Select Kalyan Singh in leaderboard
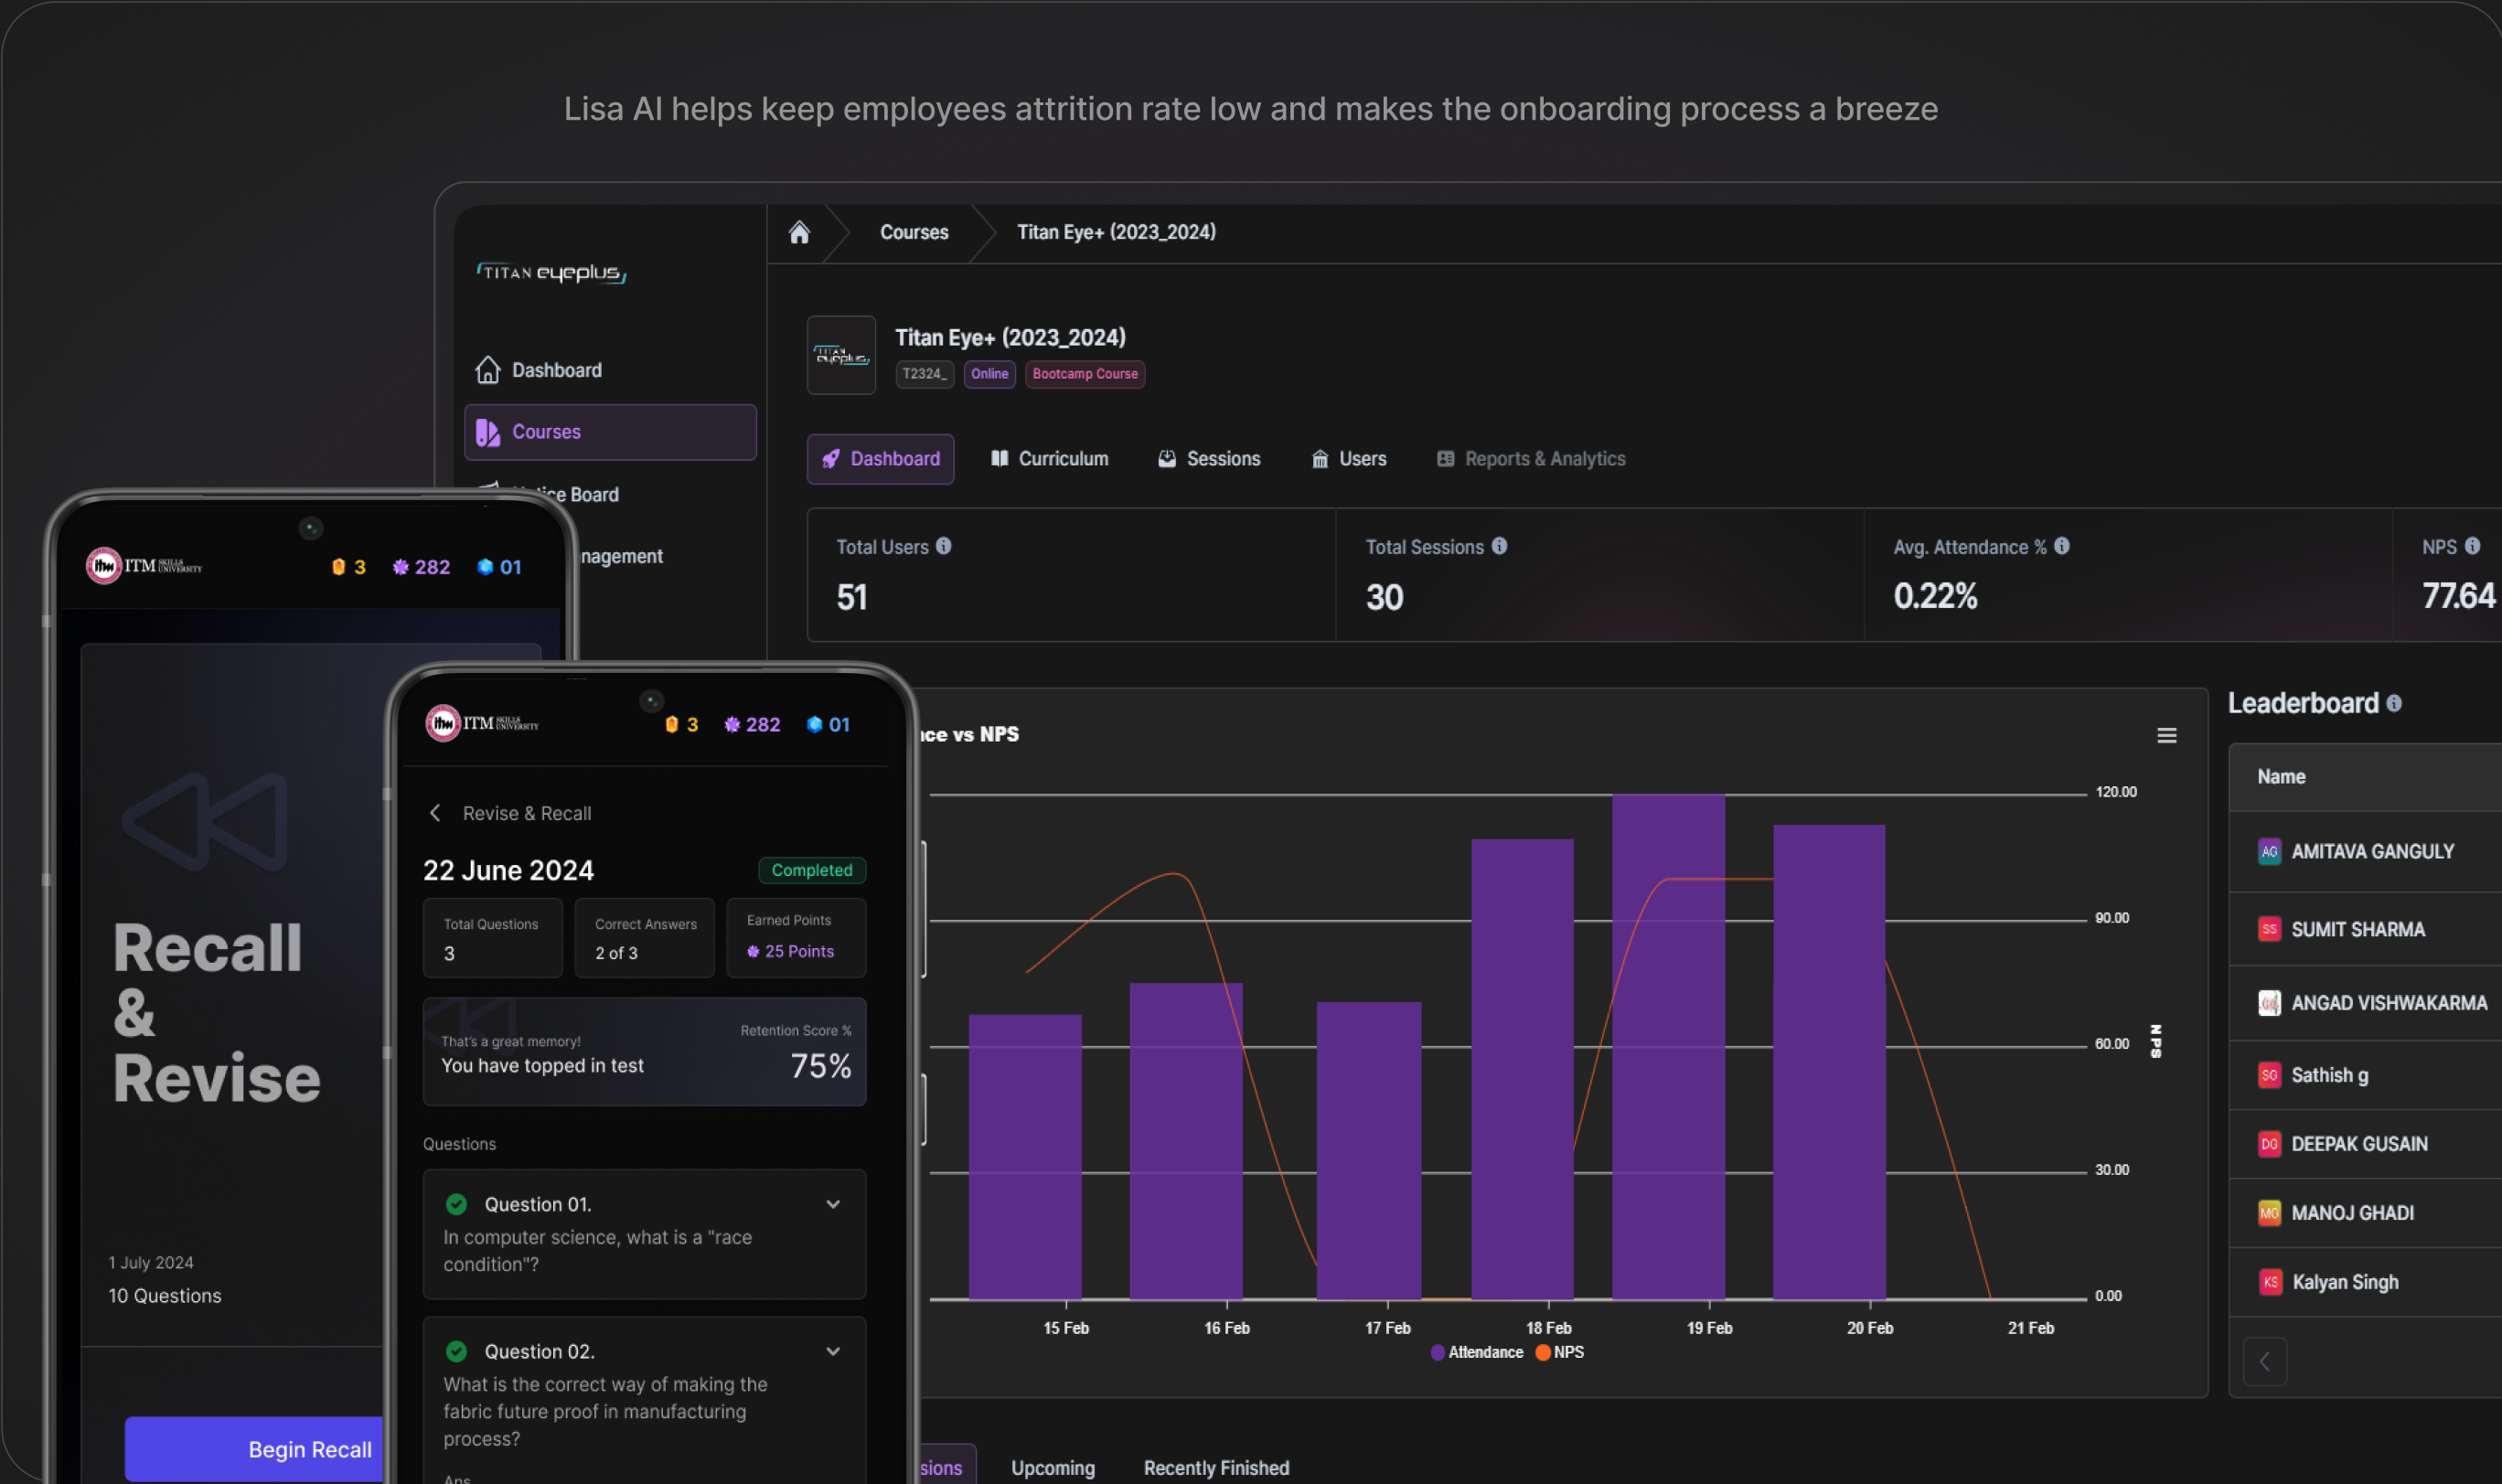Image resolution: width=2502 pixels, height=1484 pixels. click(2365, 1282)
